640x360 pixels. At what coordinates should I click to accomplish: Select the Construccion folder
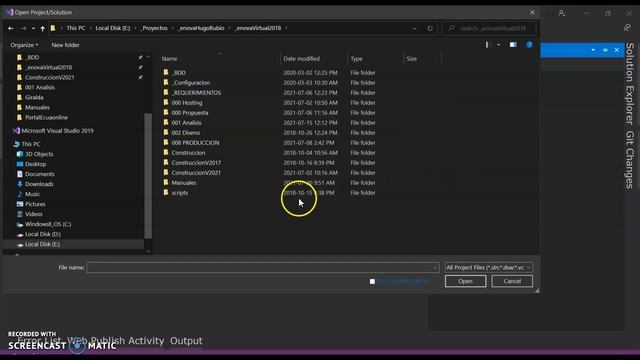pyautogui.click(x=188, y=153)
